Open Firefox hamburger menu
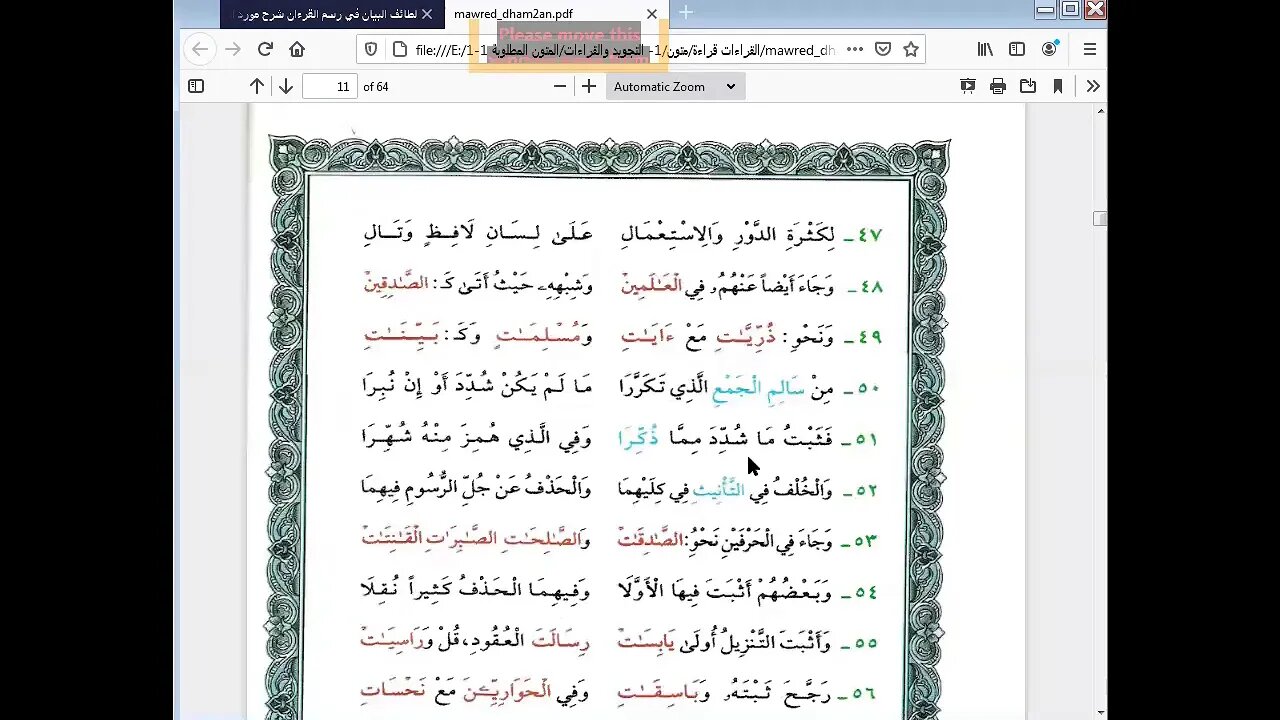This screenshot has width=1280, height=720. click(x=1090, y=49)
